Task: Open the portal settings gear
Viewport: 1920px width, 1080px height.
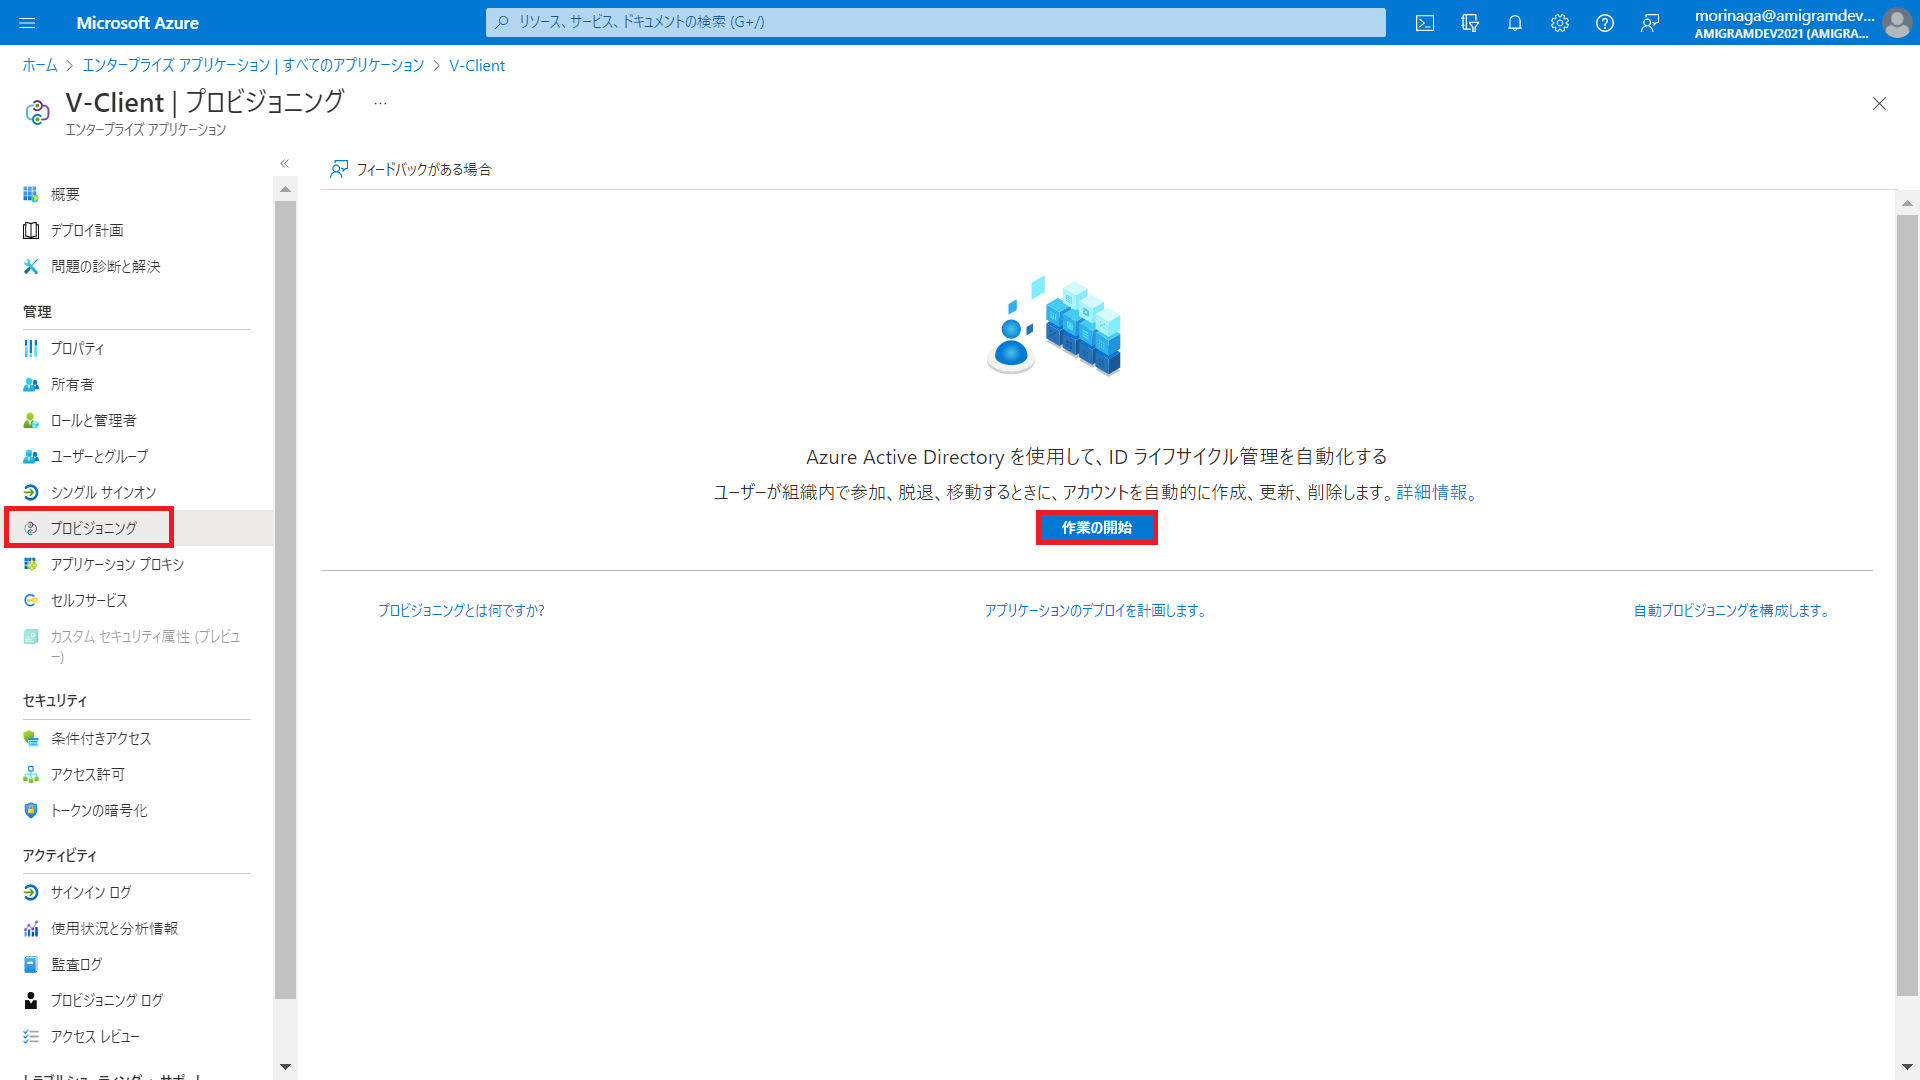Action: pyautogui.click(x=1560, y=23)
